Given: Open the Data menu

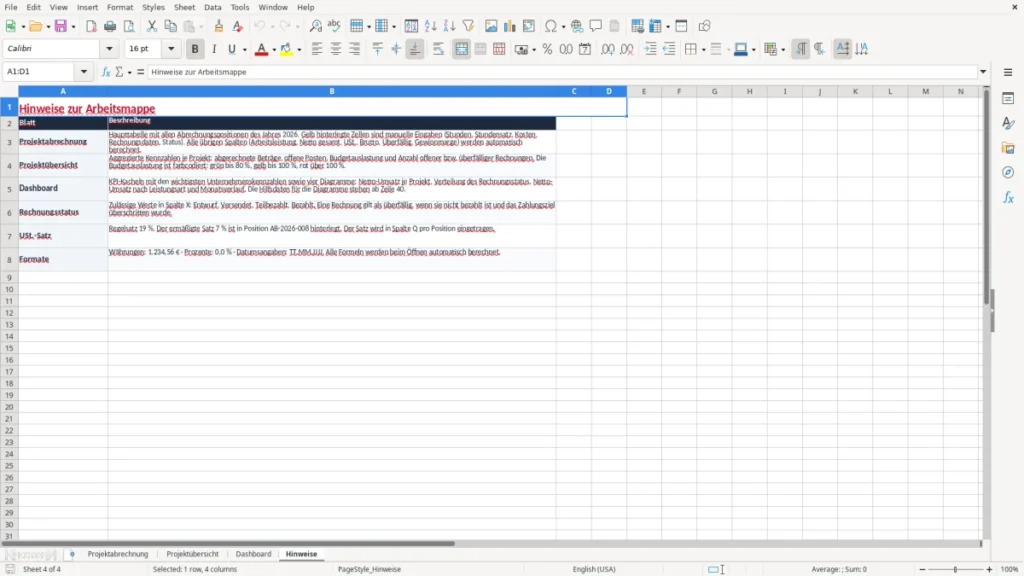Looking at the screenshot, I should 212,7.
